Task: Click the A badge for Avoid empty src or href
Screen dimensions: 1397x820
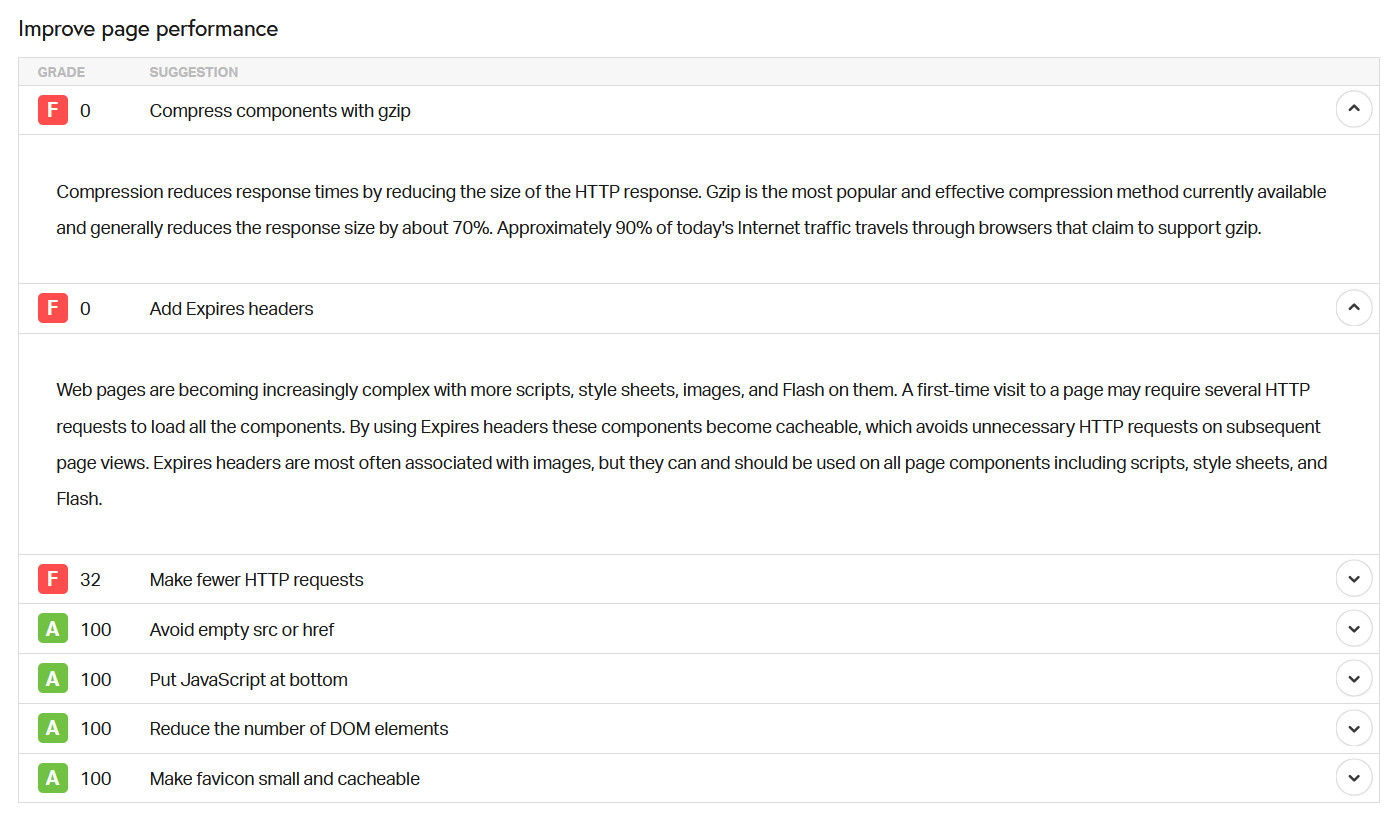Action: coord(52,629)
